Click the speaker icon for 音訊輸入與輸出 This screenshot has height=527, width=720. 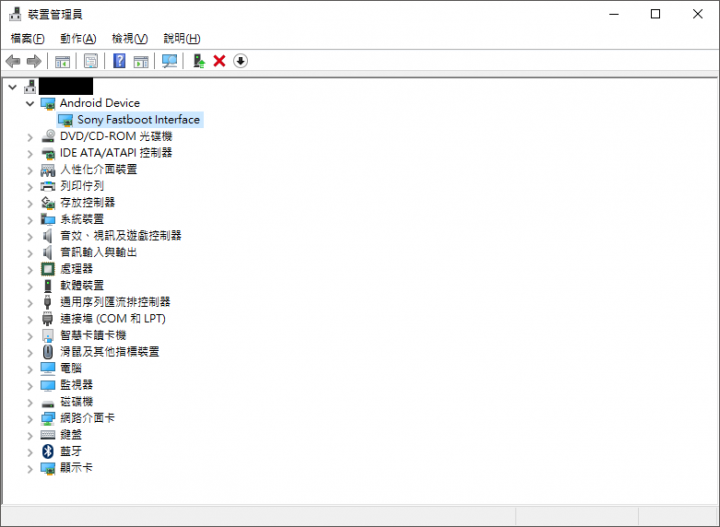tap(48, 252)
